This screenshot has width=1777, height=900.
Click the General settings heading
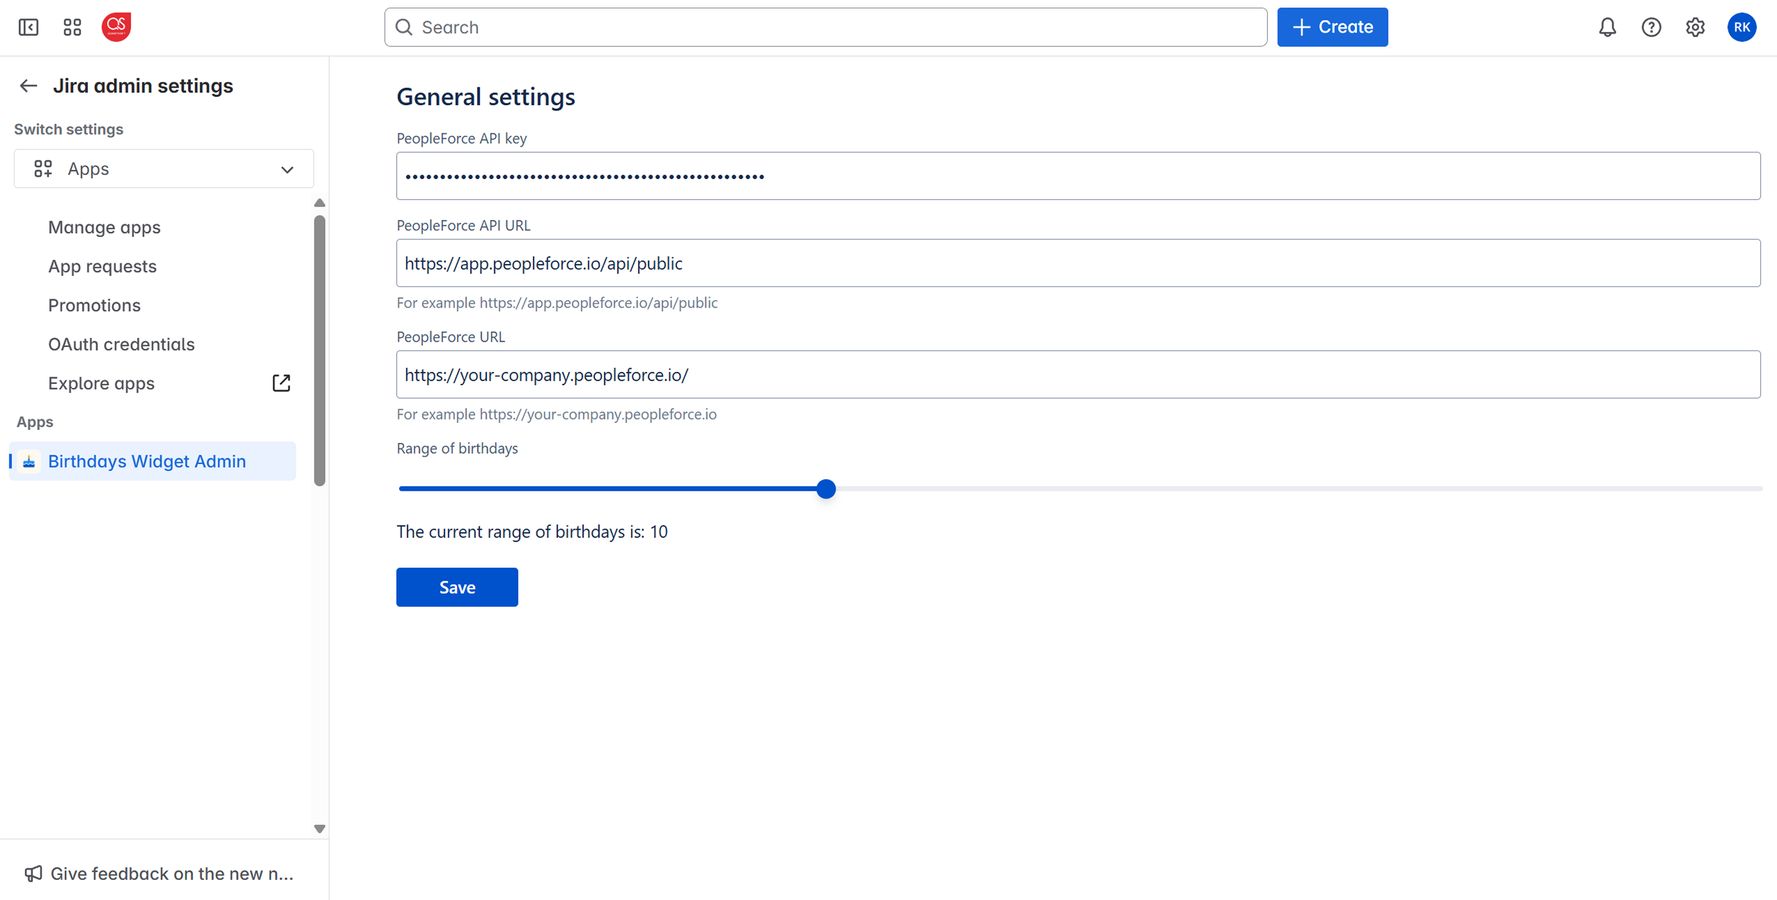[x=486, y=97]
